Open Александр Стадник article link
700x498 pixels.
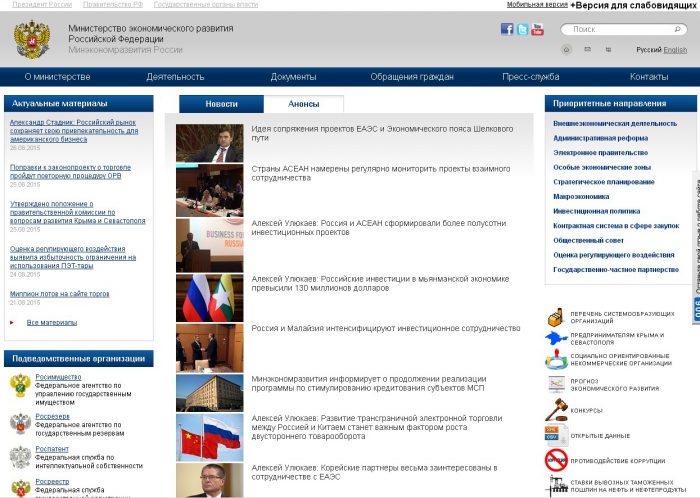(74, 131)
